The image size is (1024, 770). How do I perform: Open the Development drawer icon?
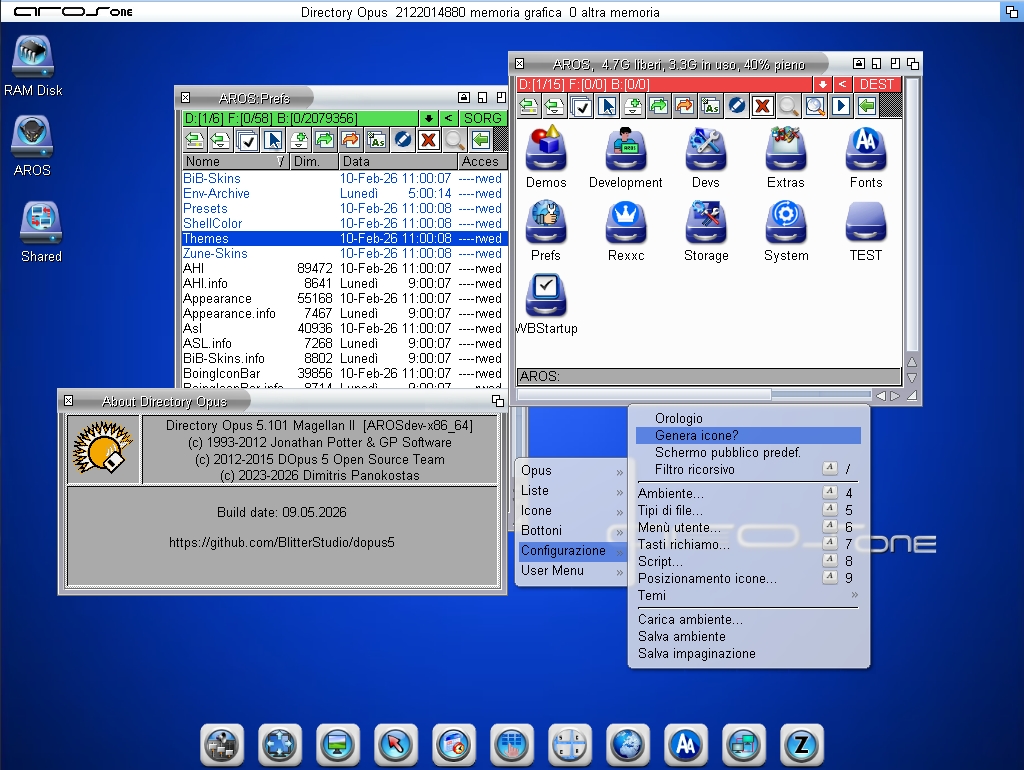point(626,157)
